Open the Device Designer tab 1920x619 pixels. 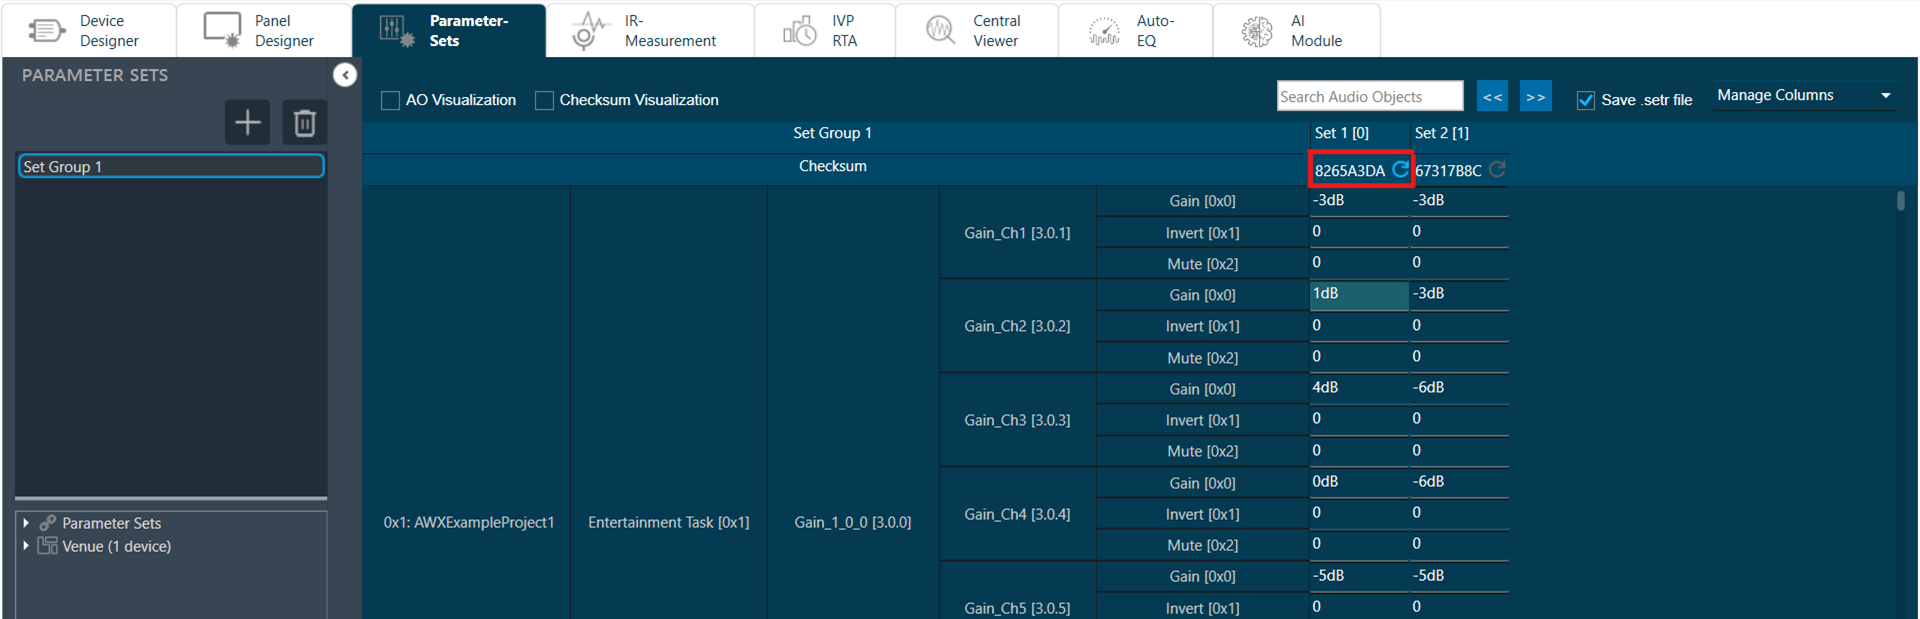pos(89,30)
